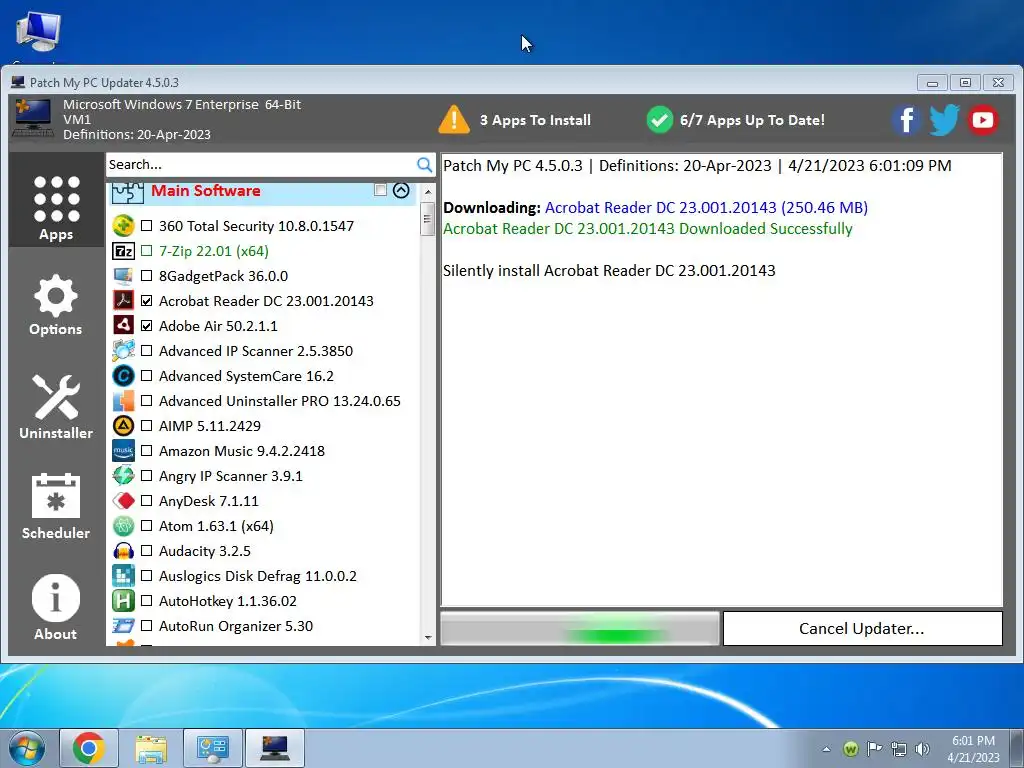
Task: Click the Acrobat Reader download link text
Action: 707,208
